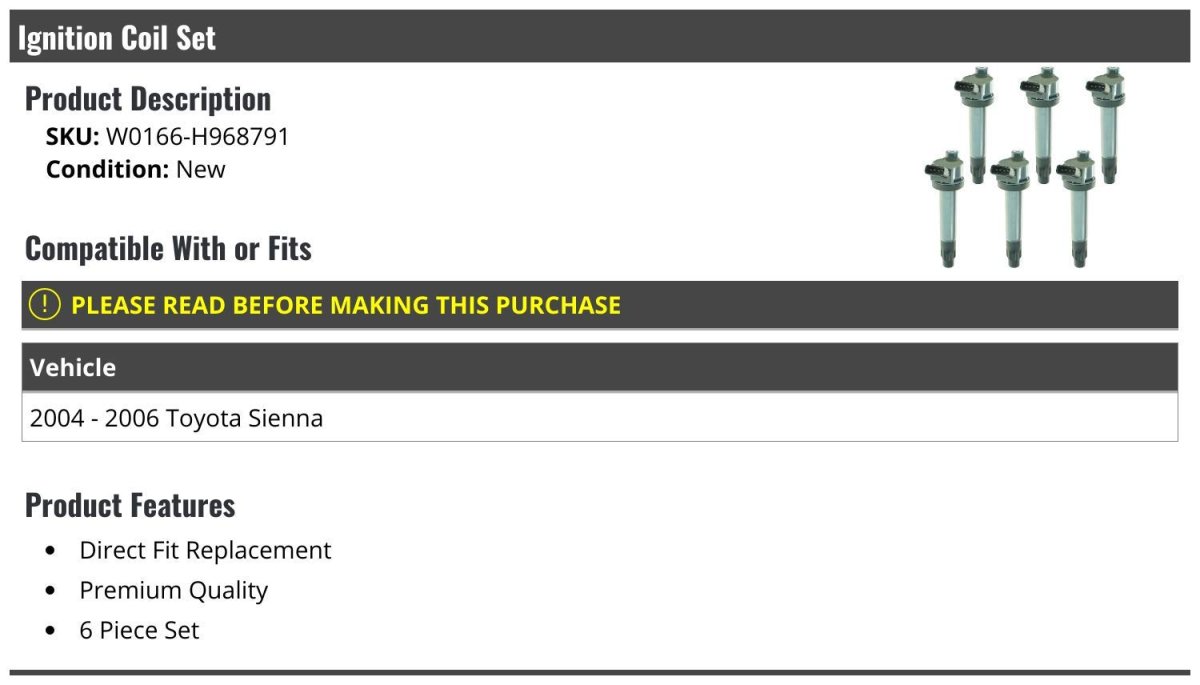Click the top-right ignition coil in the photo
Viewport: 1200px width, 685px height.
(x=1104, y=120)
